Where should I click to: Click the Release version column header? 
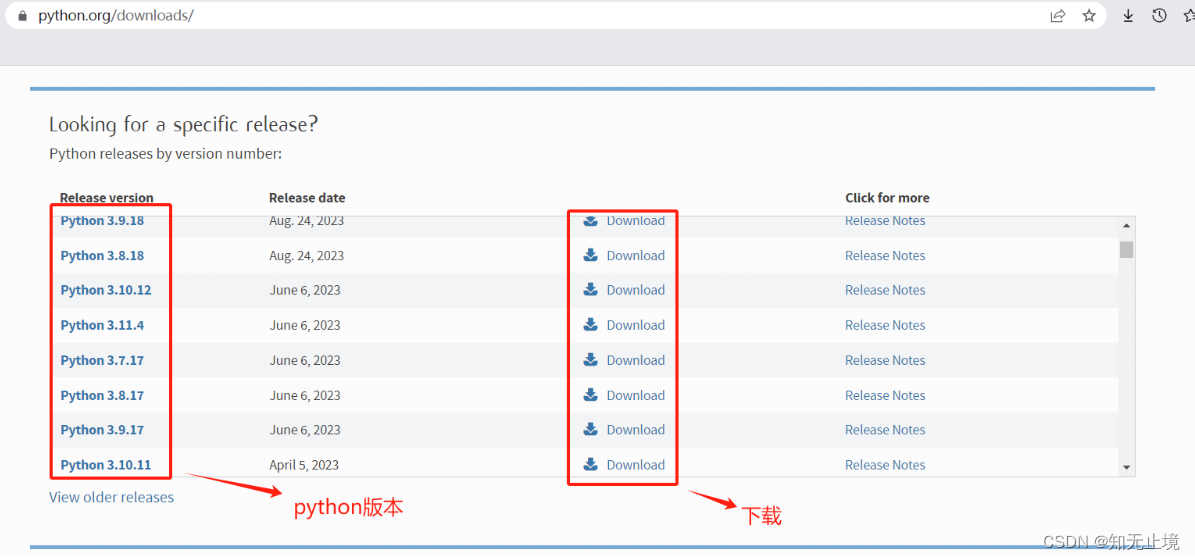tap(107, 197)
